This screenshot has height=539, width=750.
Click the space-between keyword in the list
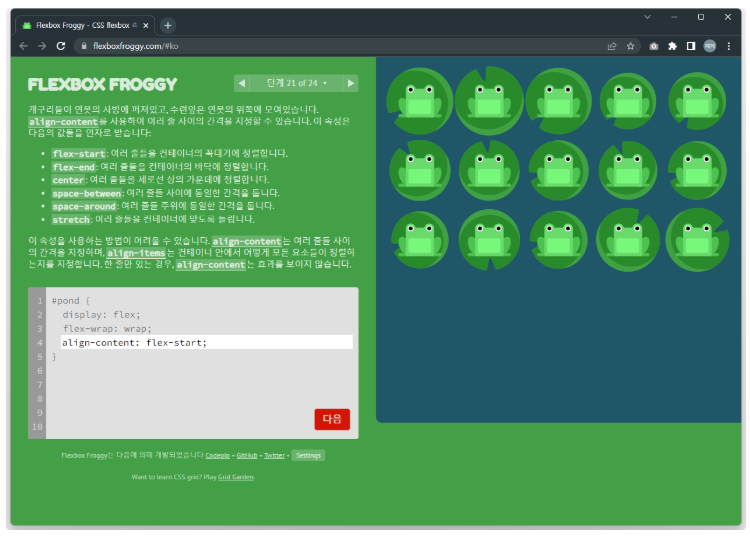[87, 193]
